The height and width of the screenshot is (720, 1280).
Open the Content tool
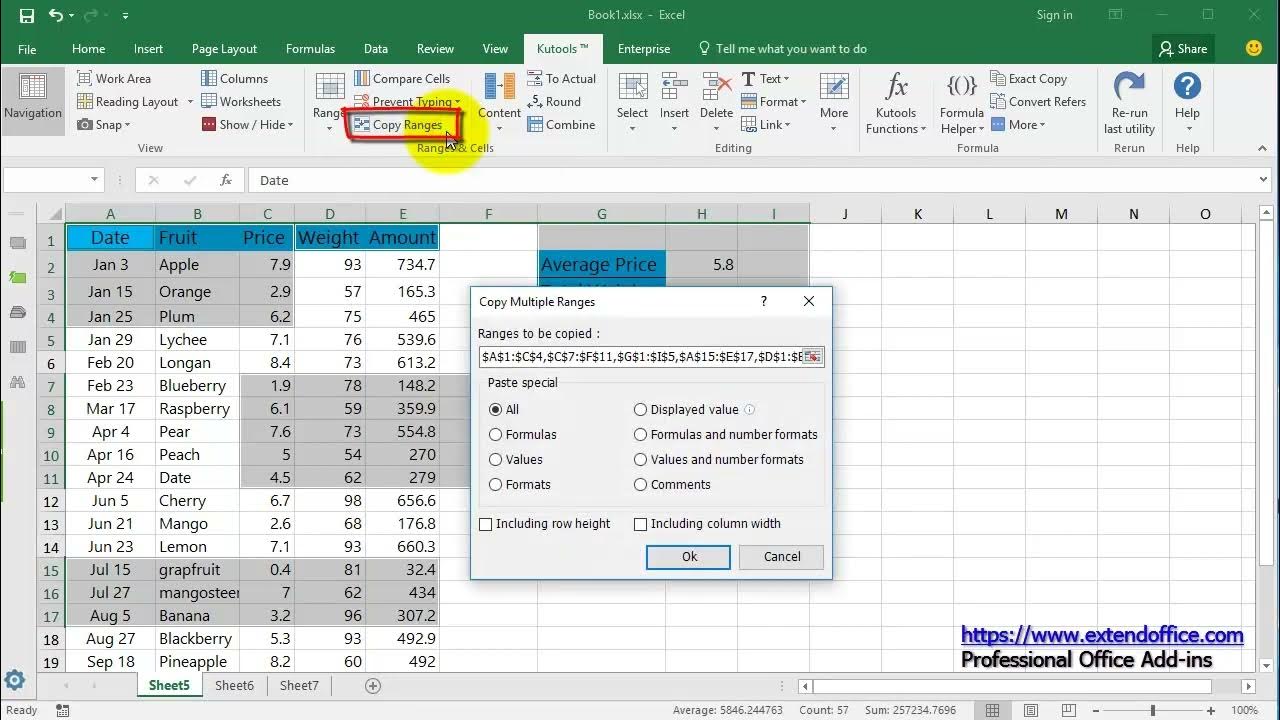(499, 100)
